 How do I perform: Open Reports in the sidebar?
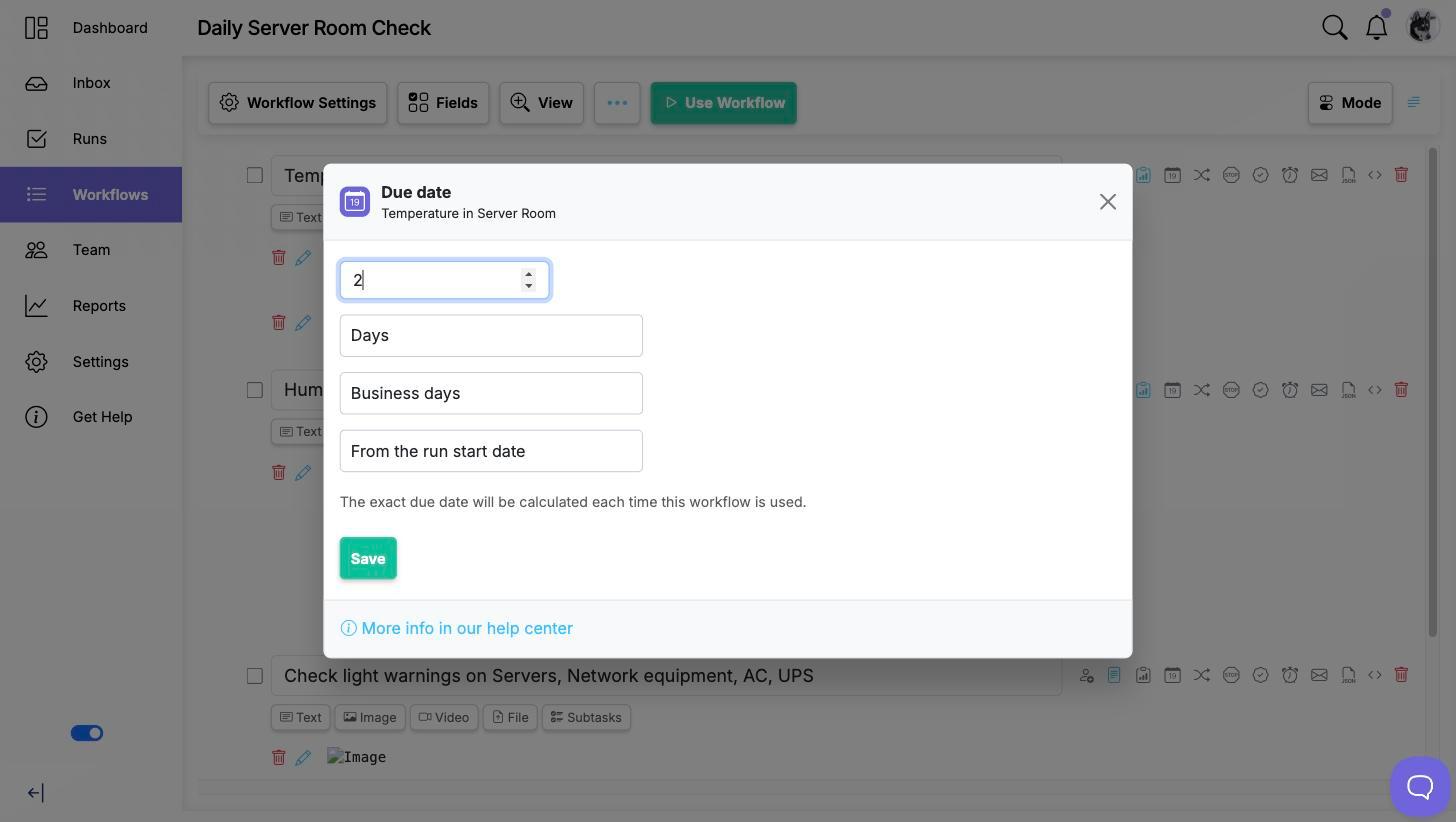pyautogui.click(x=91, y=306)
